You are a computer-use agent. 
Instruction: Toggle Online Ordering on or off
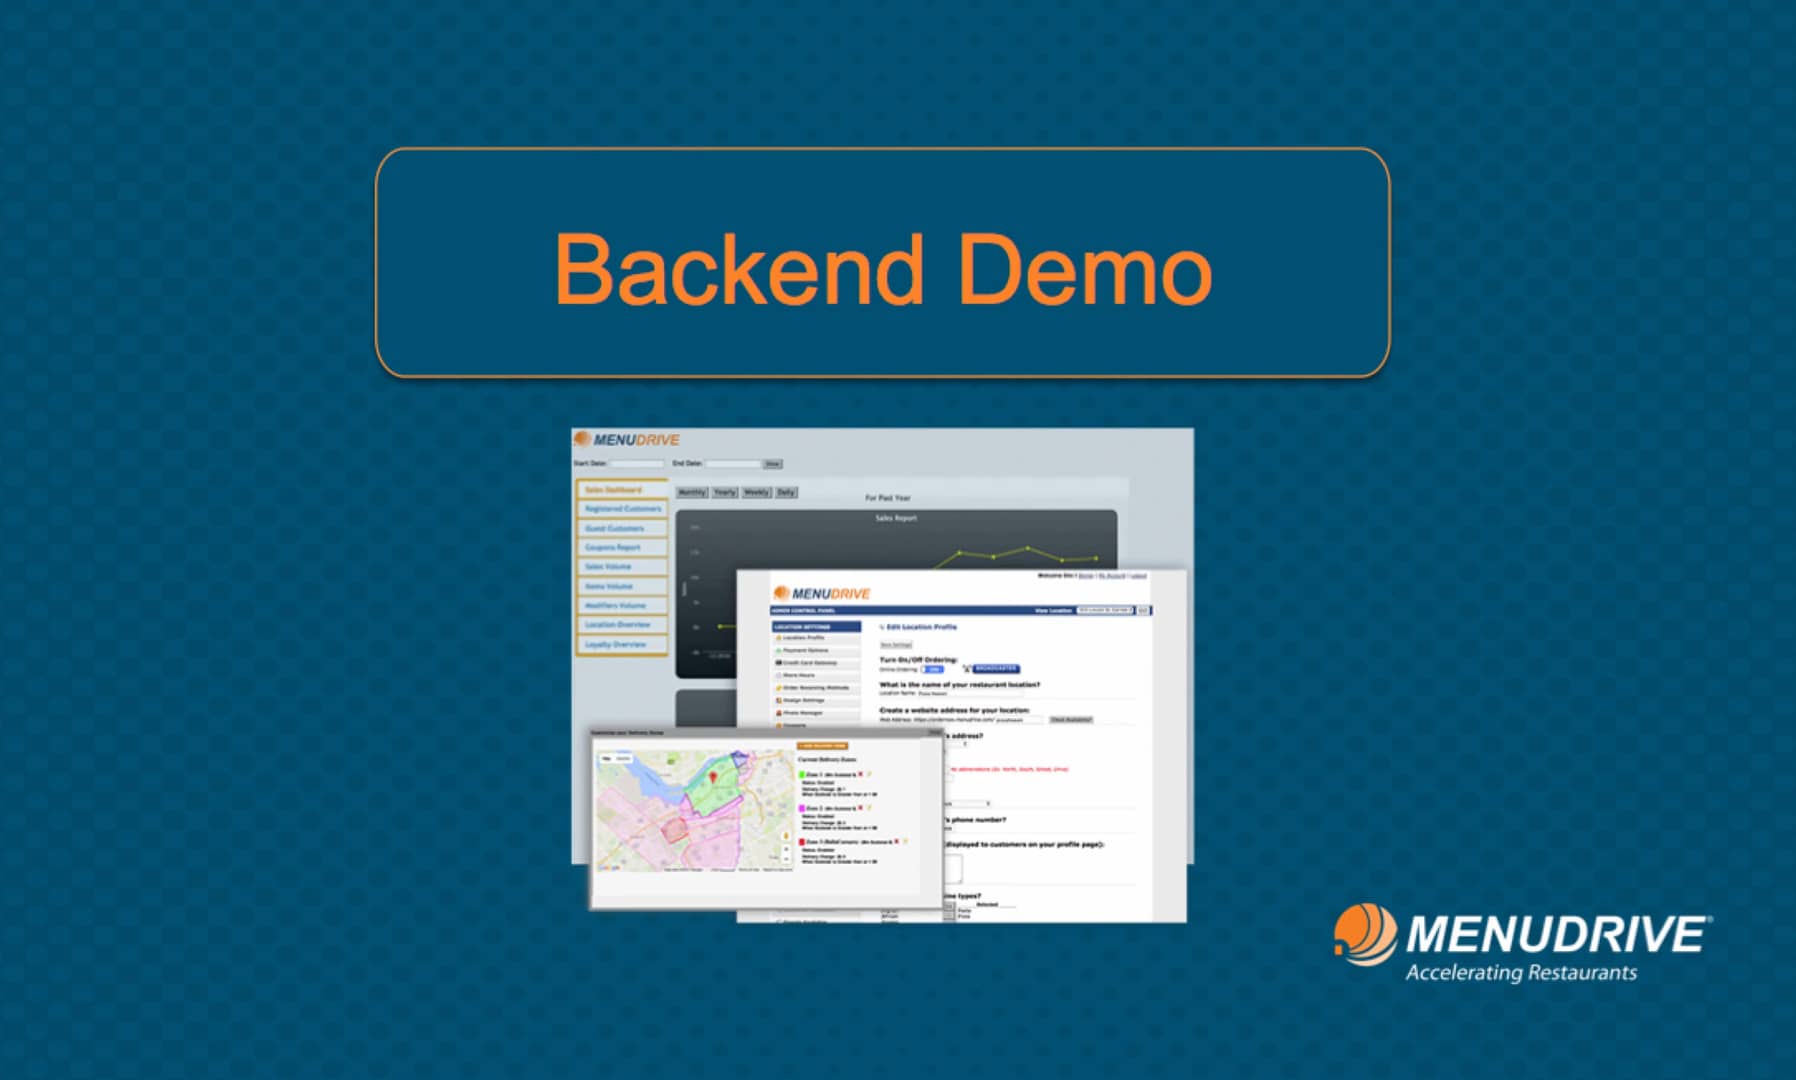tap(933, 669)
